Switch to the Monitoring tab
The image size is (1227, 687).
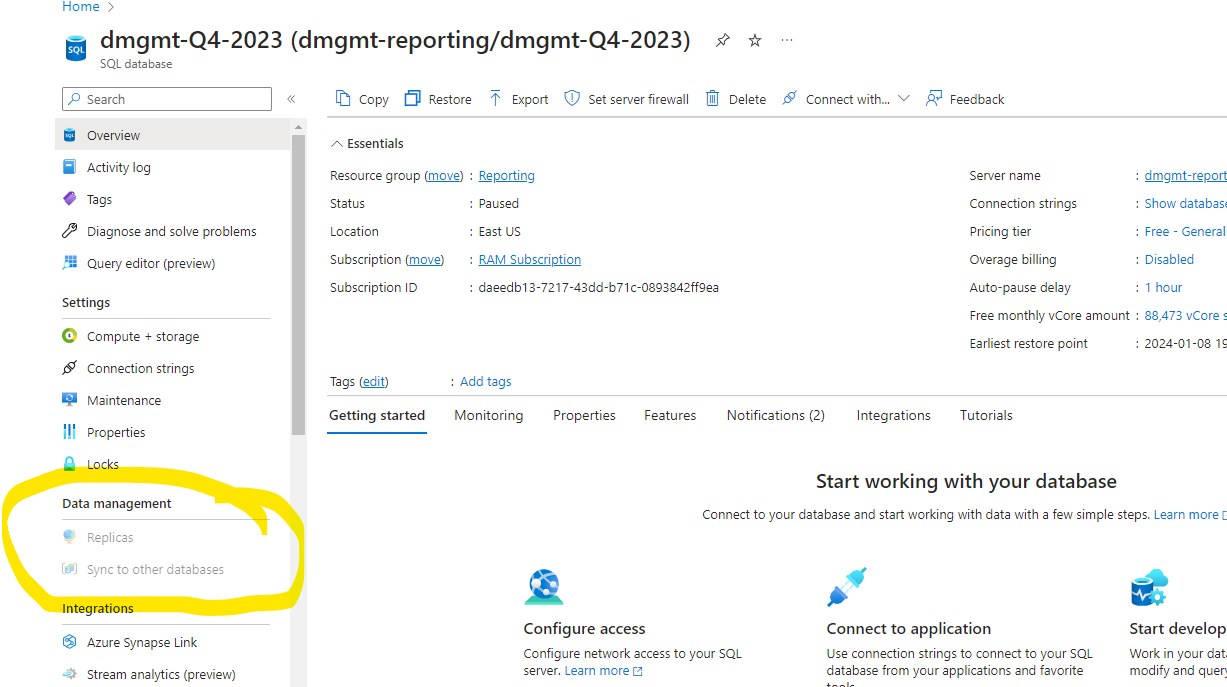click(488, 415)
